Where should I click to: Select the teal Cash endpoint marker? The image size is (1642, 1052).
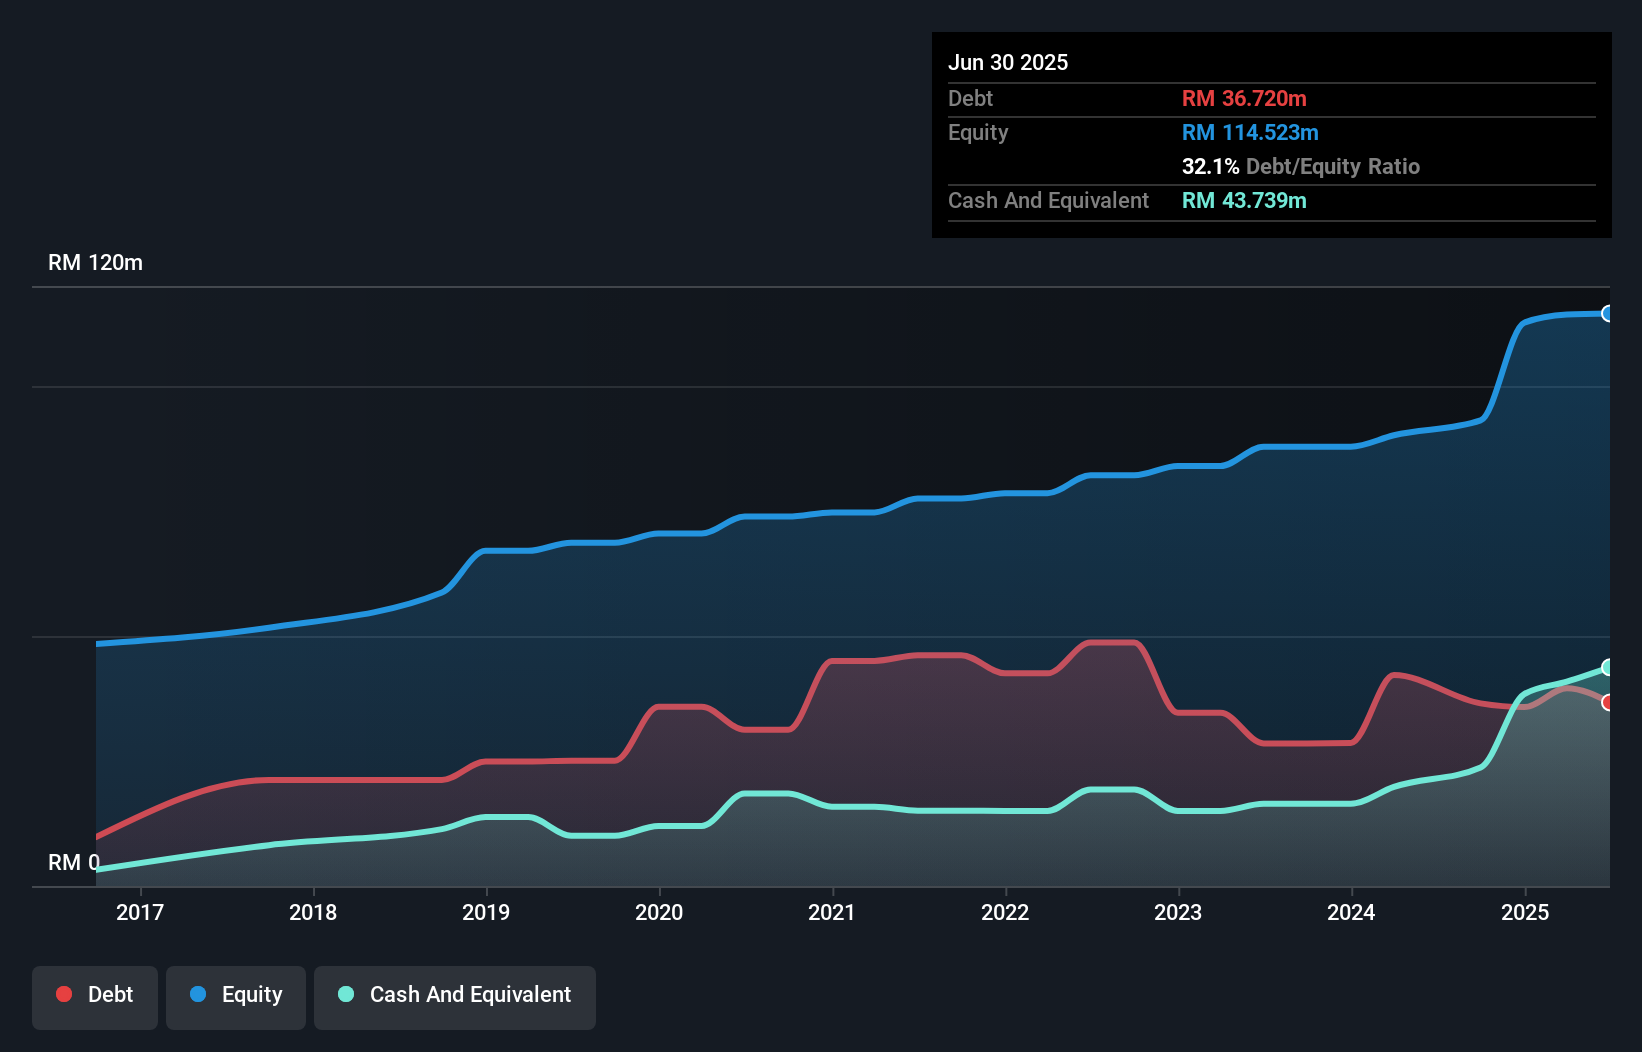click(x=1607, y=667)
